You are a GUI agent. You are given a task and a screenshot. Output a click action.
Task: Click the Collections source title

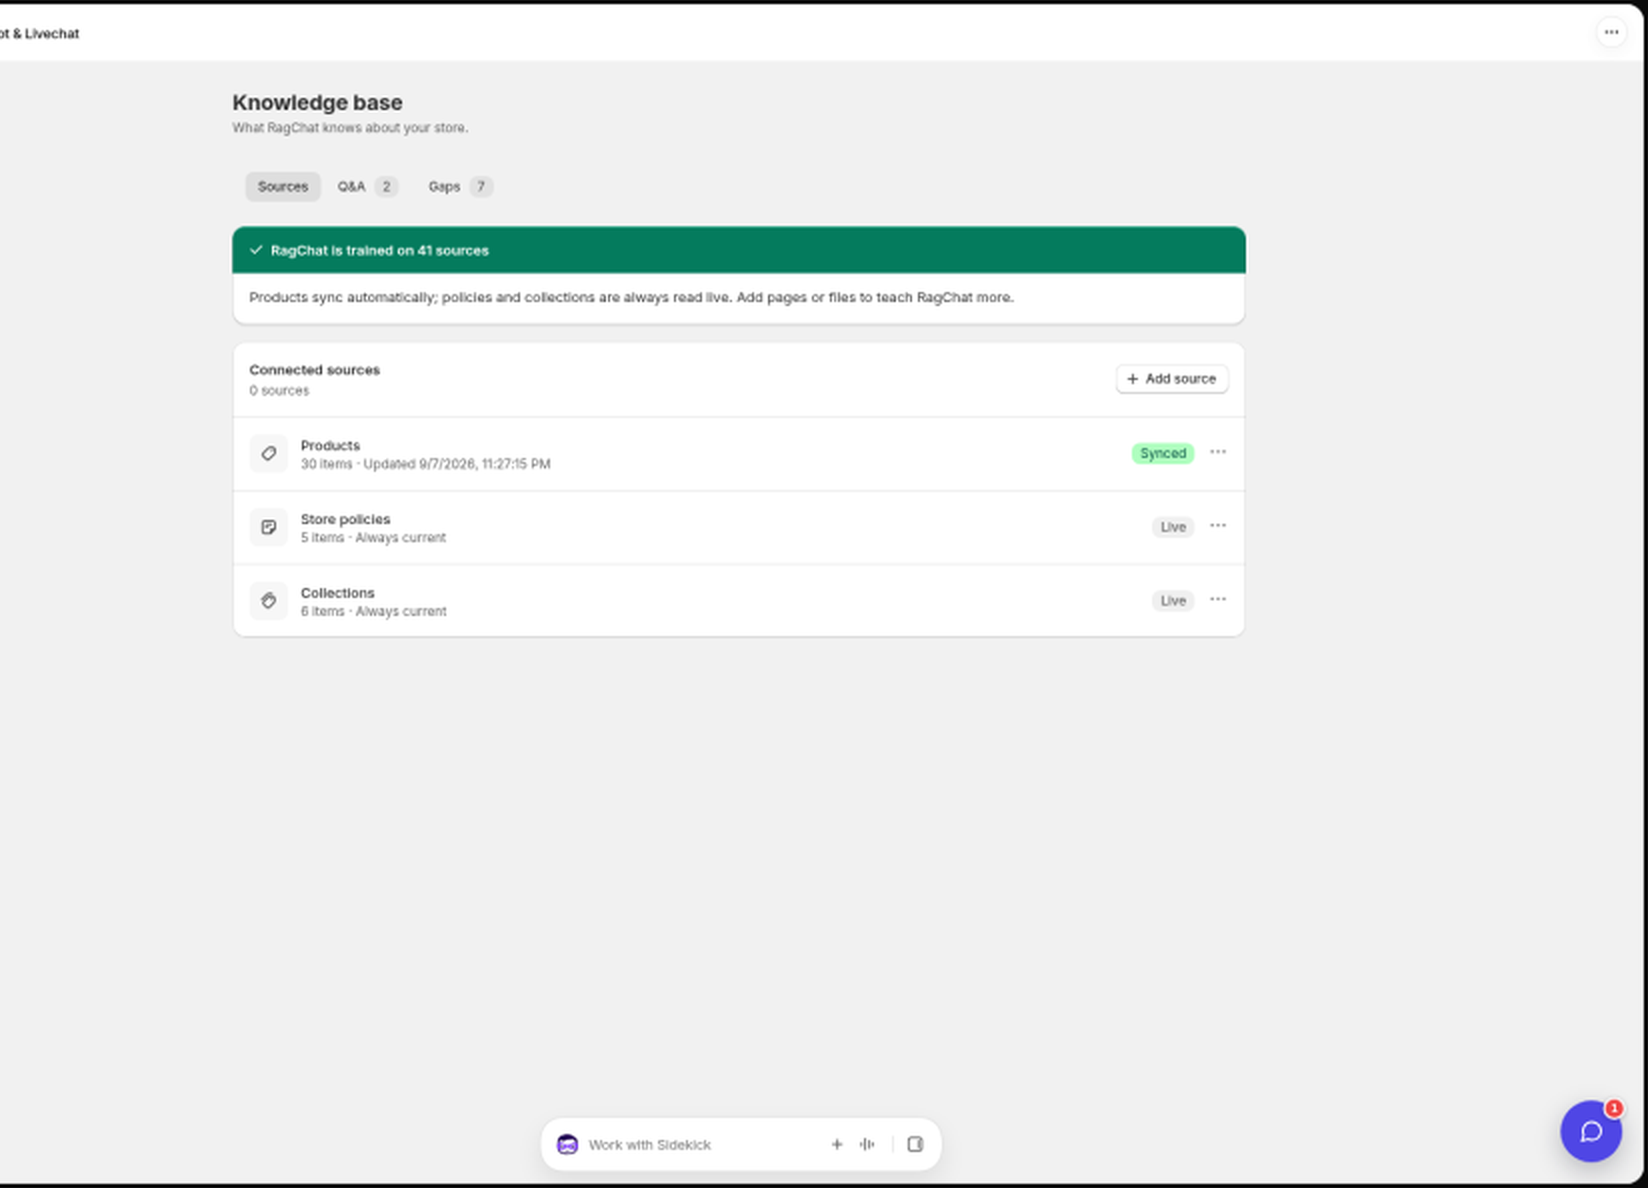[x=337, y=593]
